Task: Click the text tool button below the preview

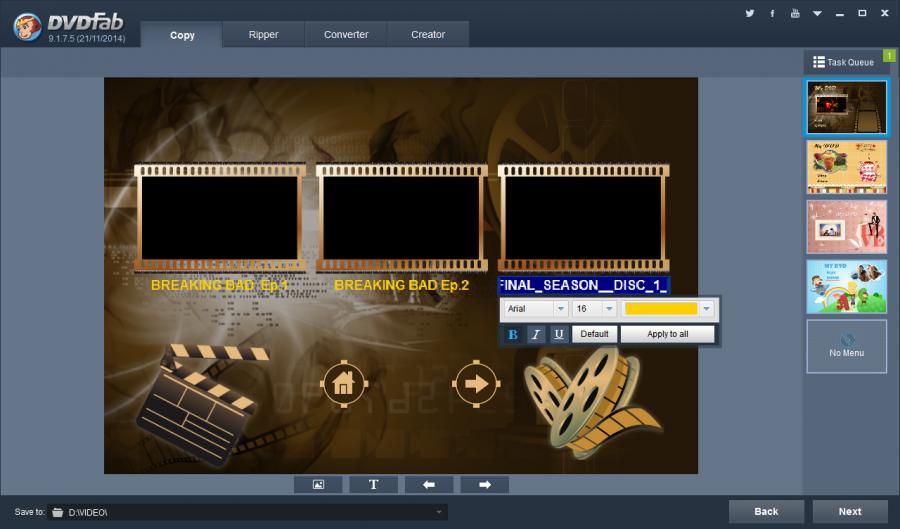Action: pos(374,485)
